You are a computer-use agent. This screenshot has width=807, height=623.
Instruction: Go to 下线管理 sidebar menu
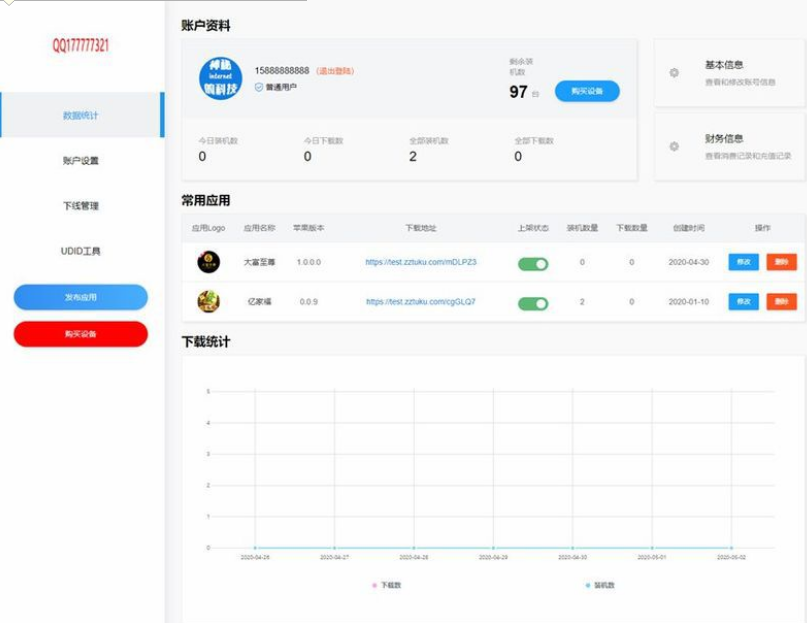click(81, 205)
